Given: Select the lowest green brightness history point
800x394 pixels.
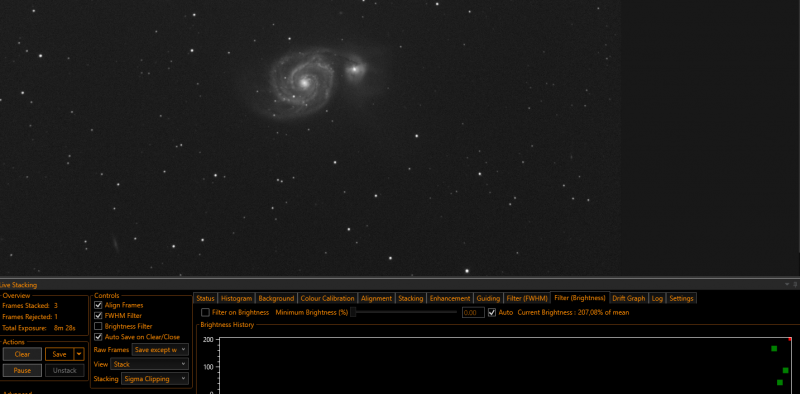Looking at the screenshot, I should (780, 382).
